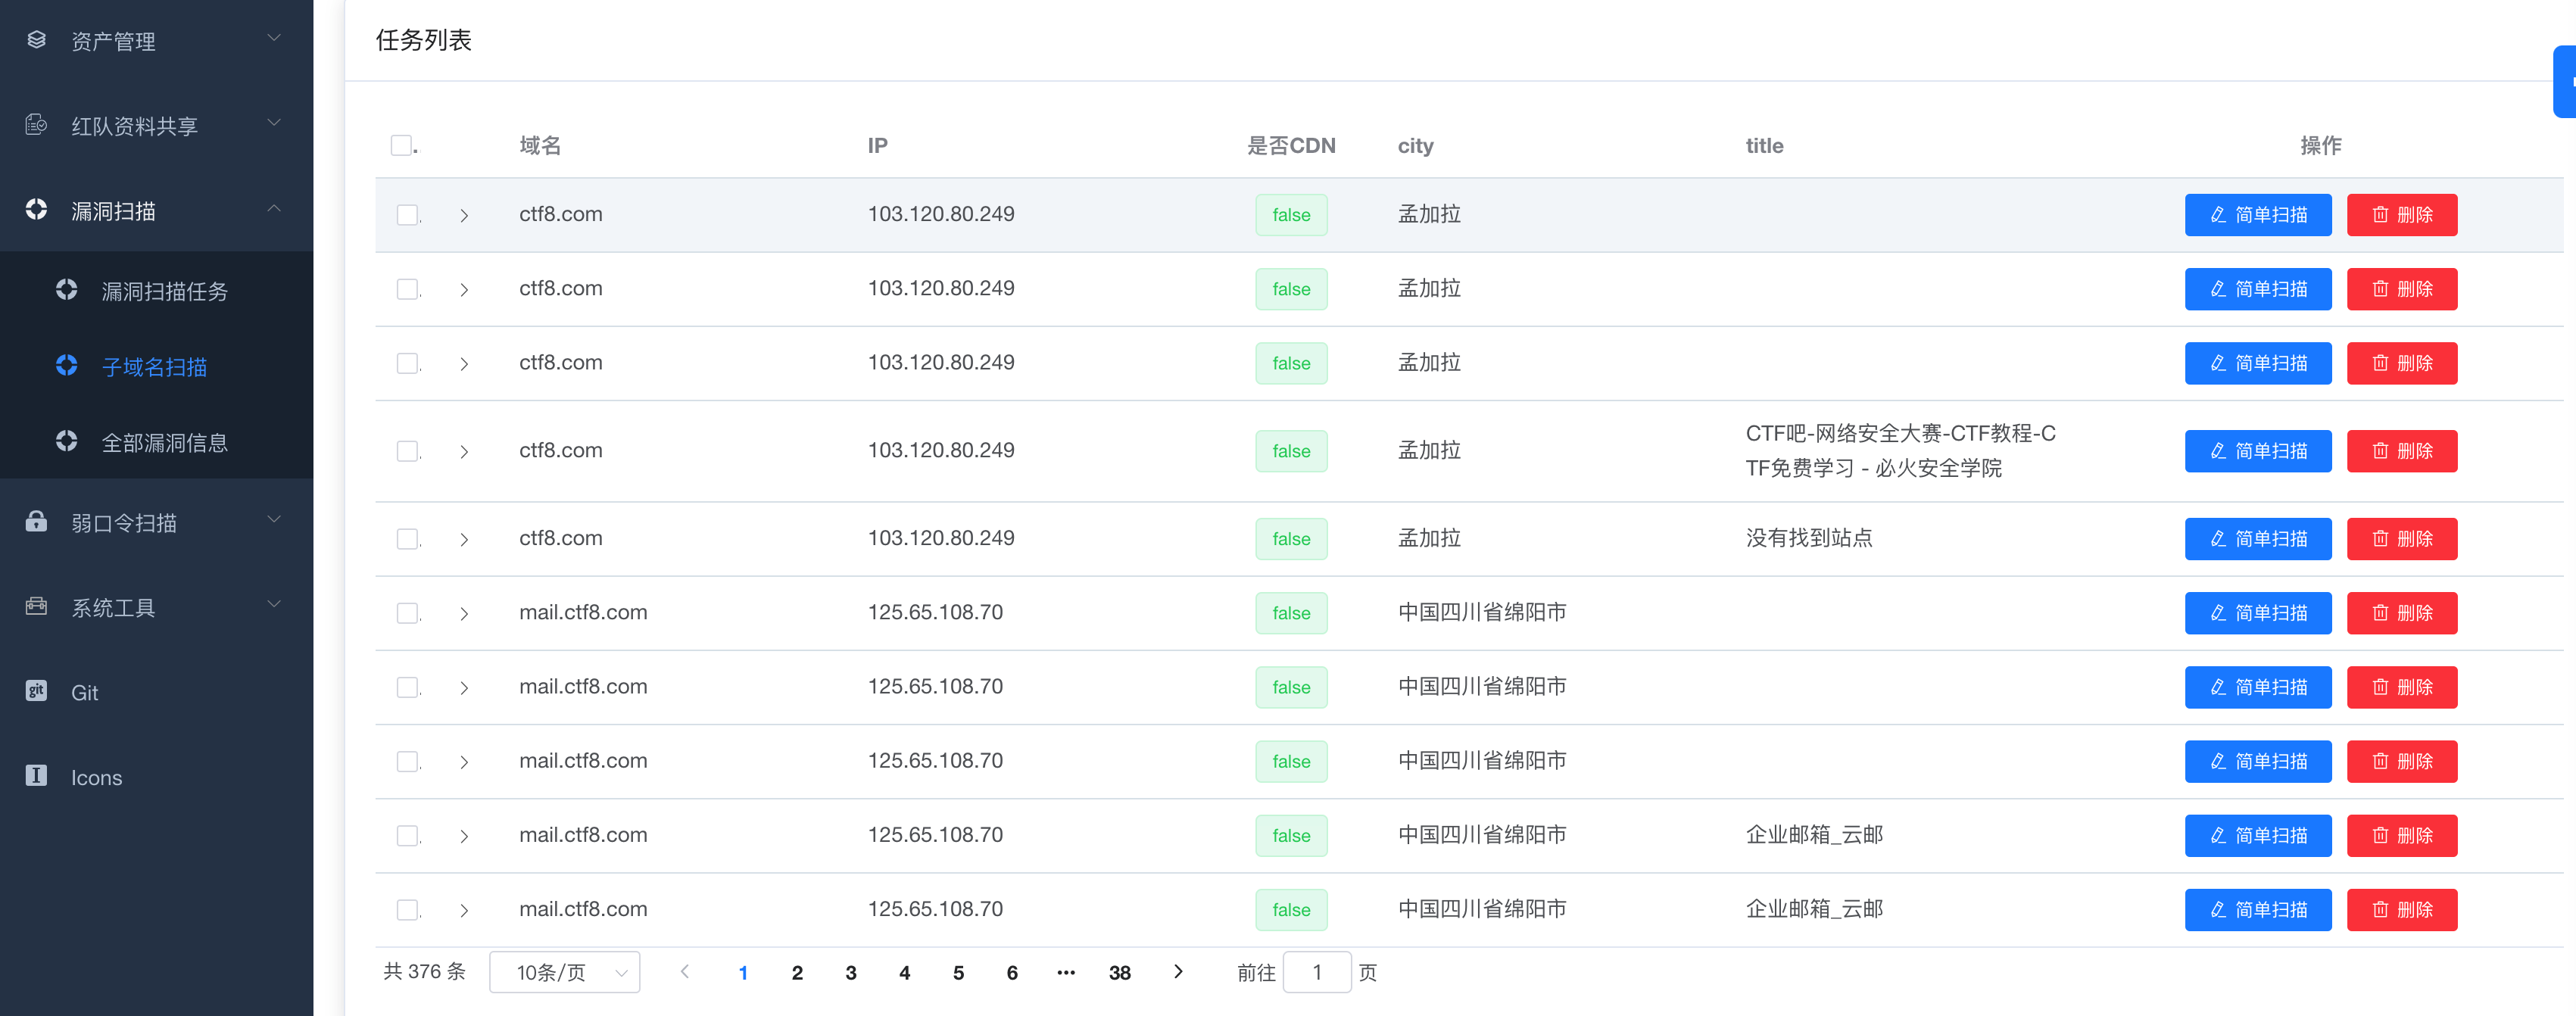
Task: Toggle the select-all checkbox in table header
Action: pos(401,146)
